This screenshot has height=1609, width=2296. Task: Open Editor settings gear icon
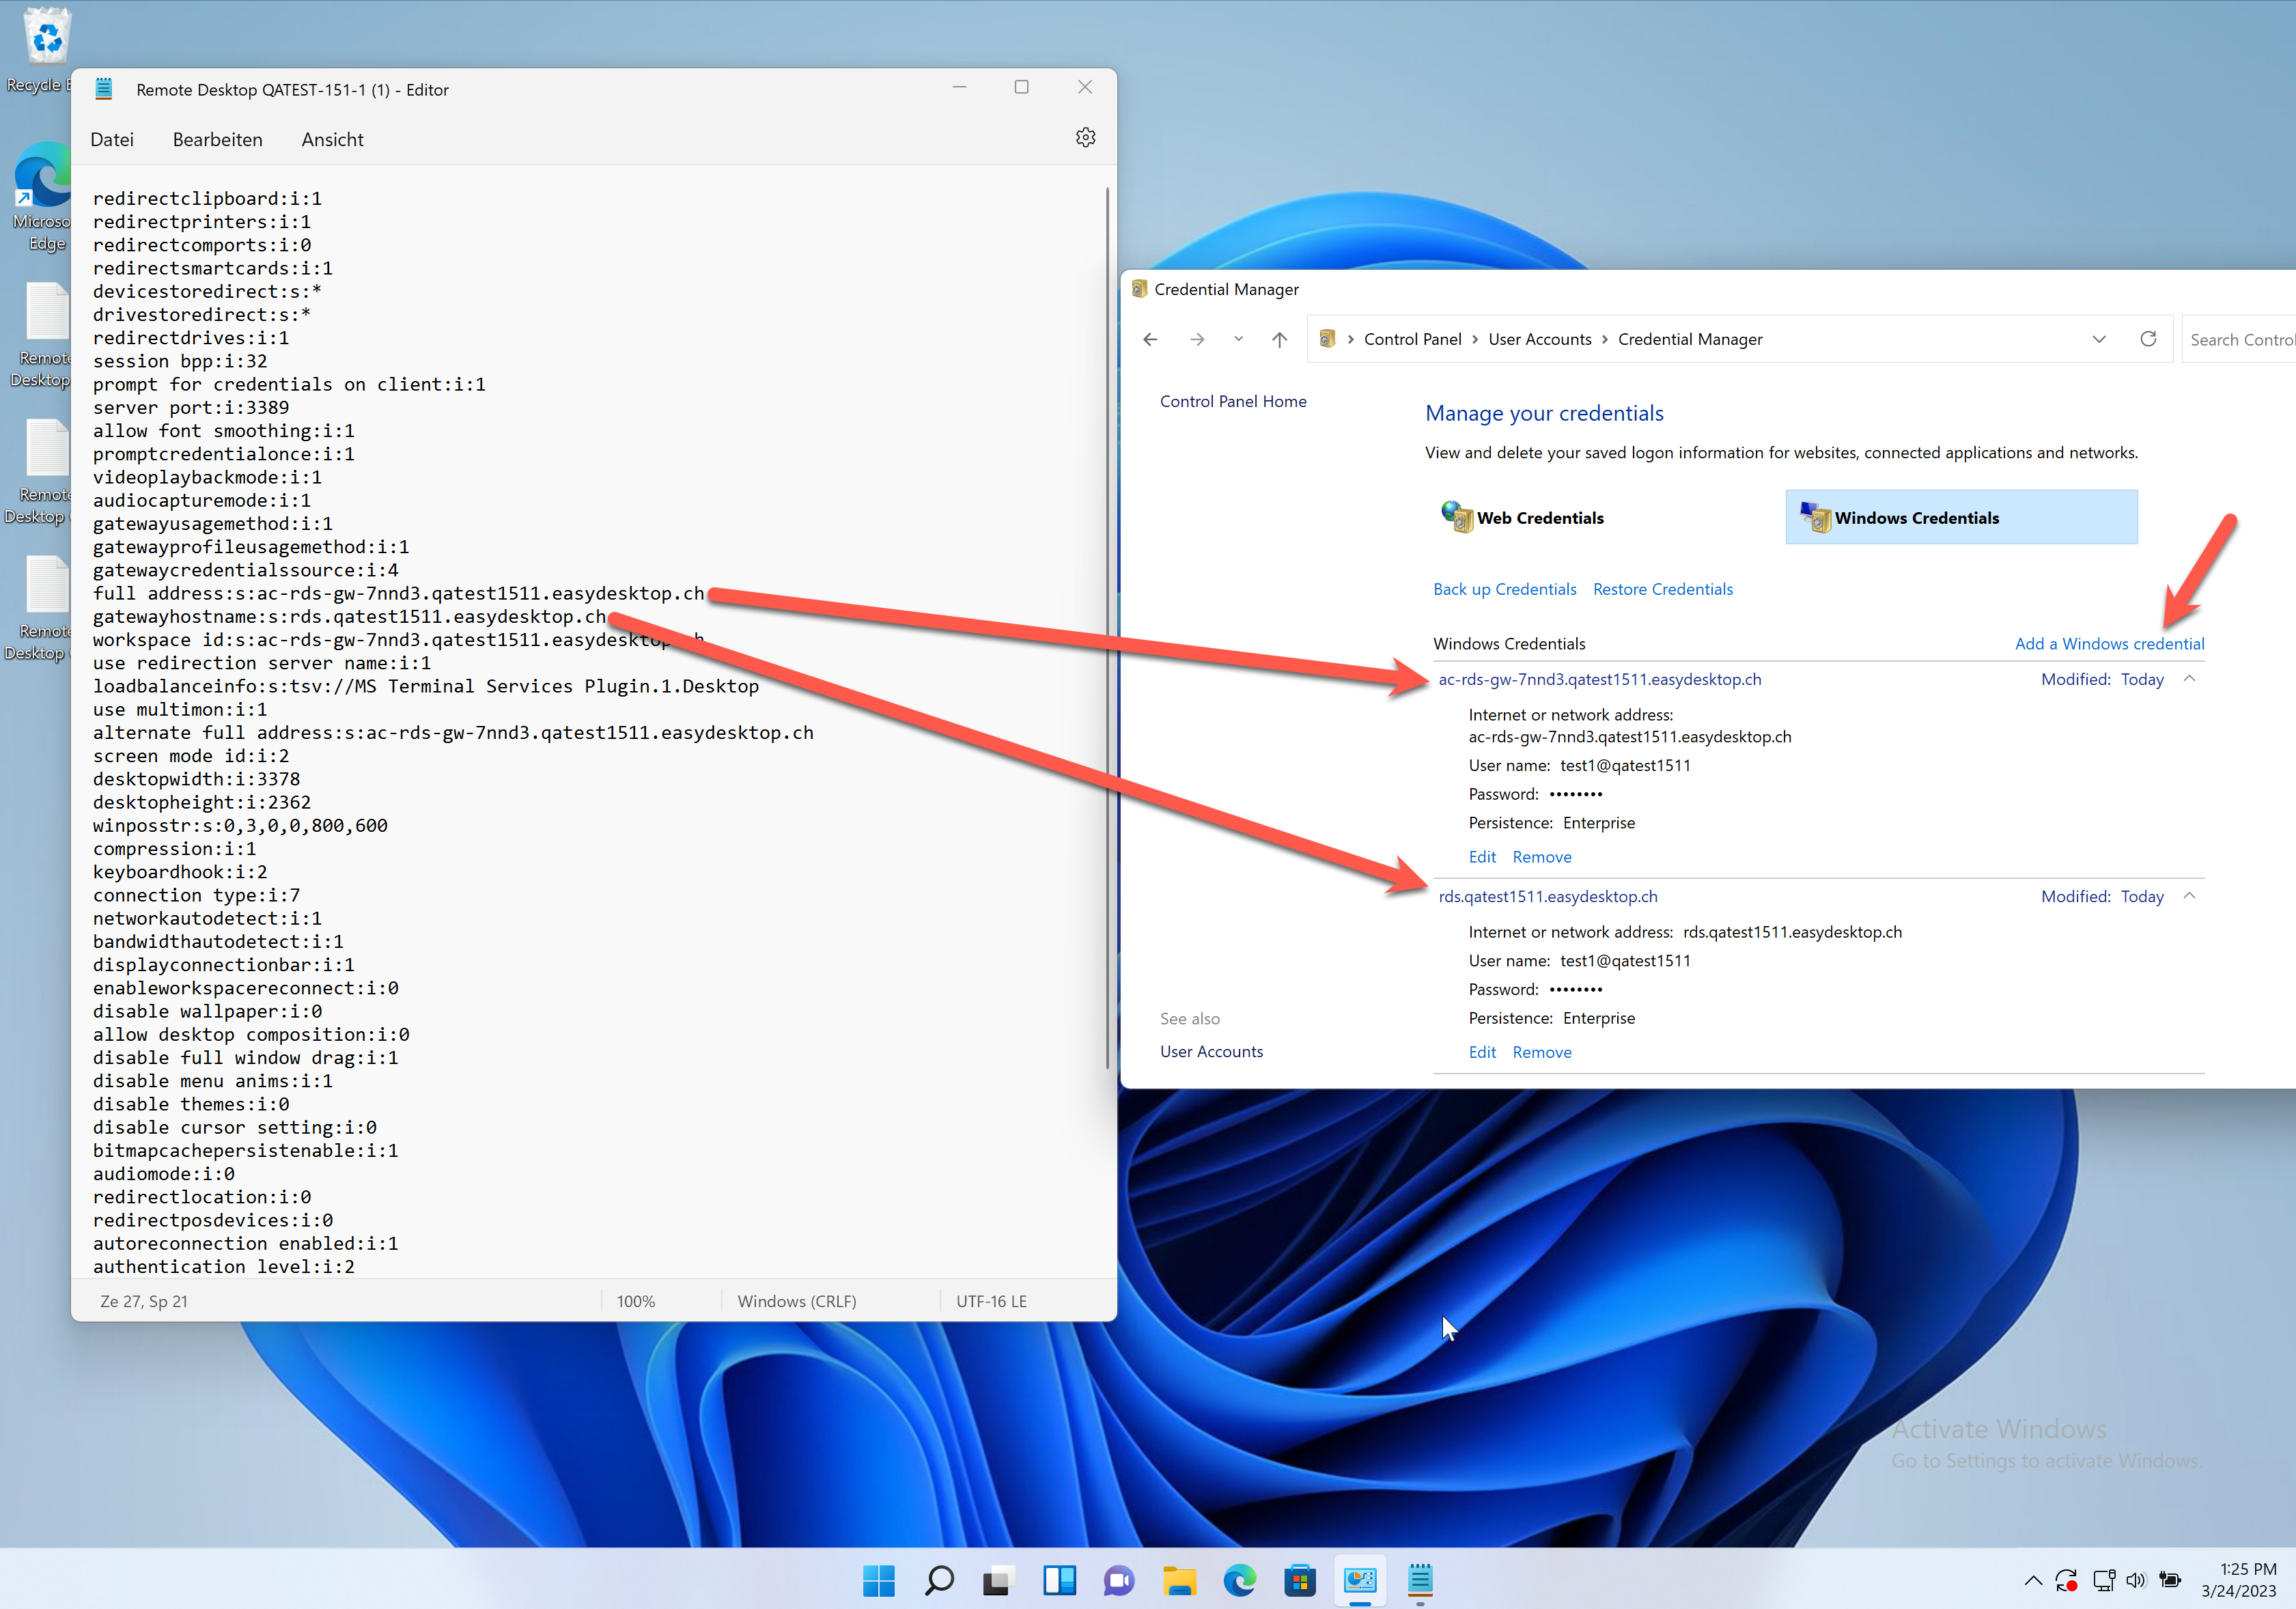(1085, 138)
